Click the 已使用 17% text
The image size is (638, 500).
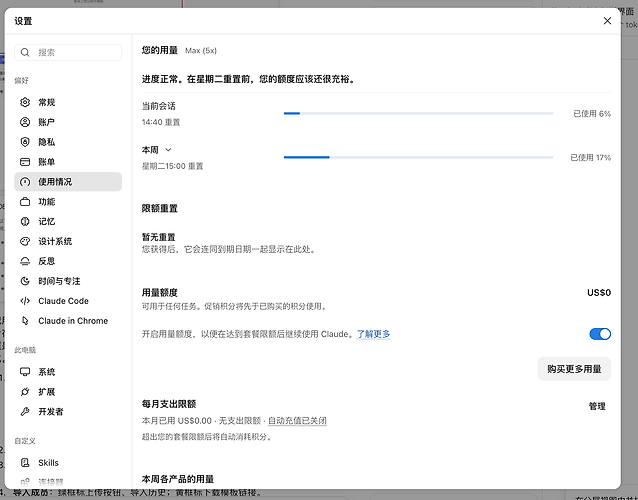tap(590, 157)
